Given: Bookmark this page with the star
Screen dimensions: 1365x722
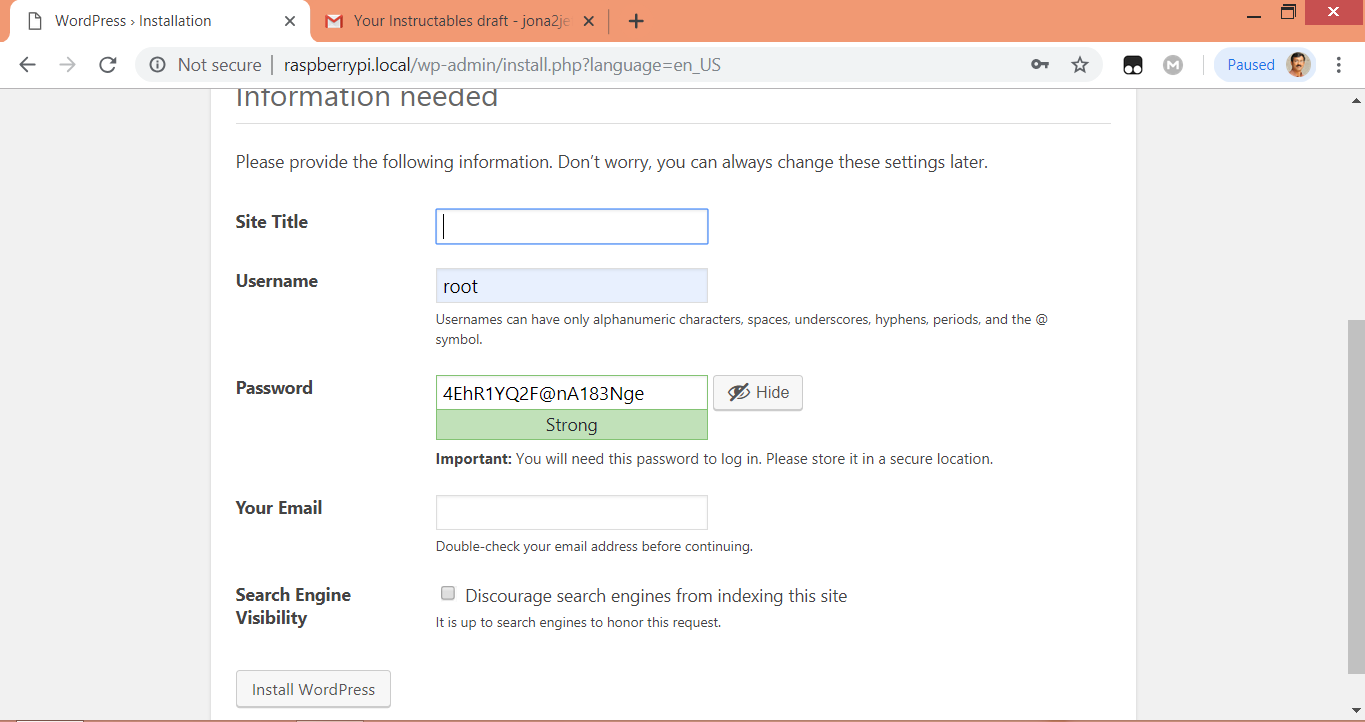Looking at the screenshot, I should pos(1080,65).
